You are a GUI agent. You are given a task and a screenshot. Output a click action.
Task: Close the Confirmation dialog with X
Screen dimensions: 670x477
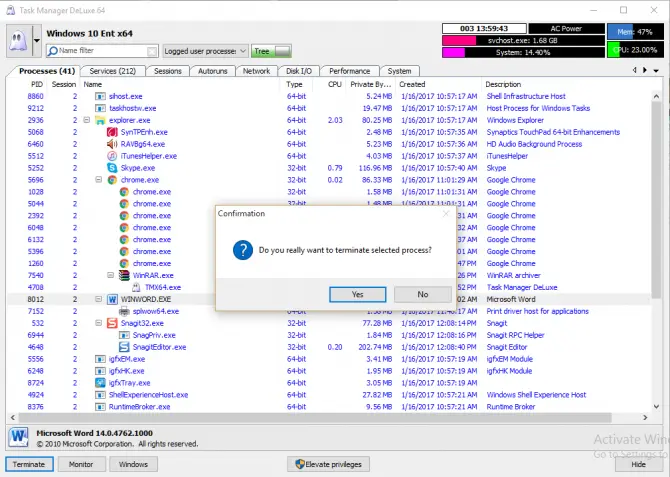(x=446, y=213)
